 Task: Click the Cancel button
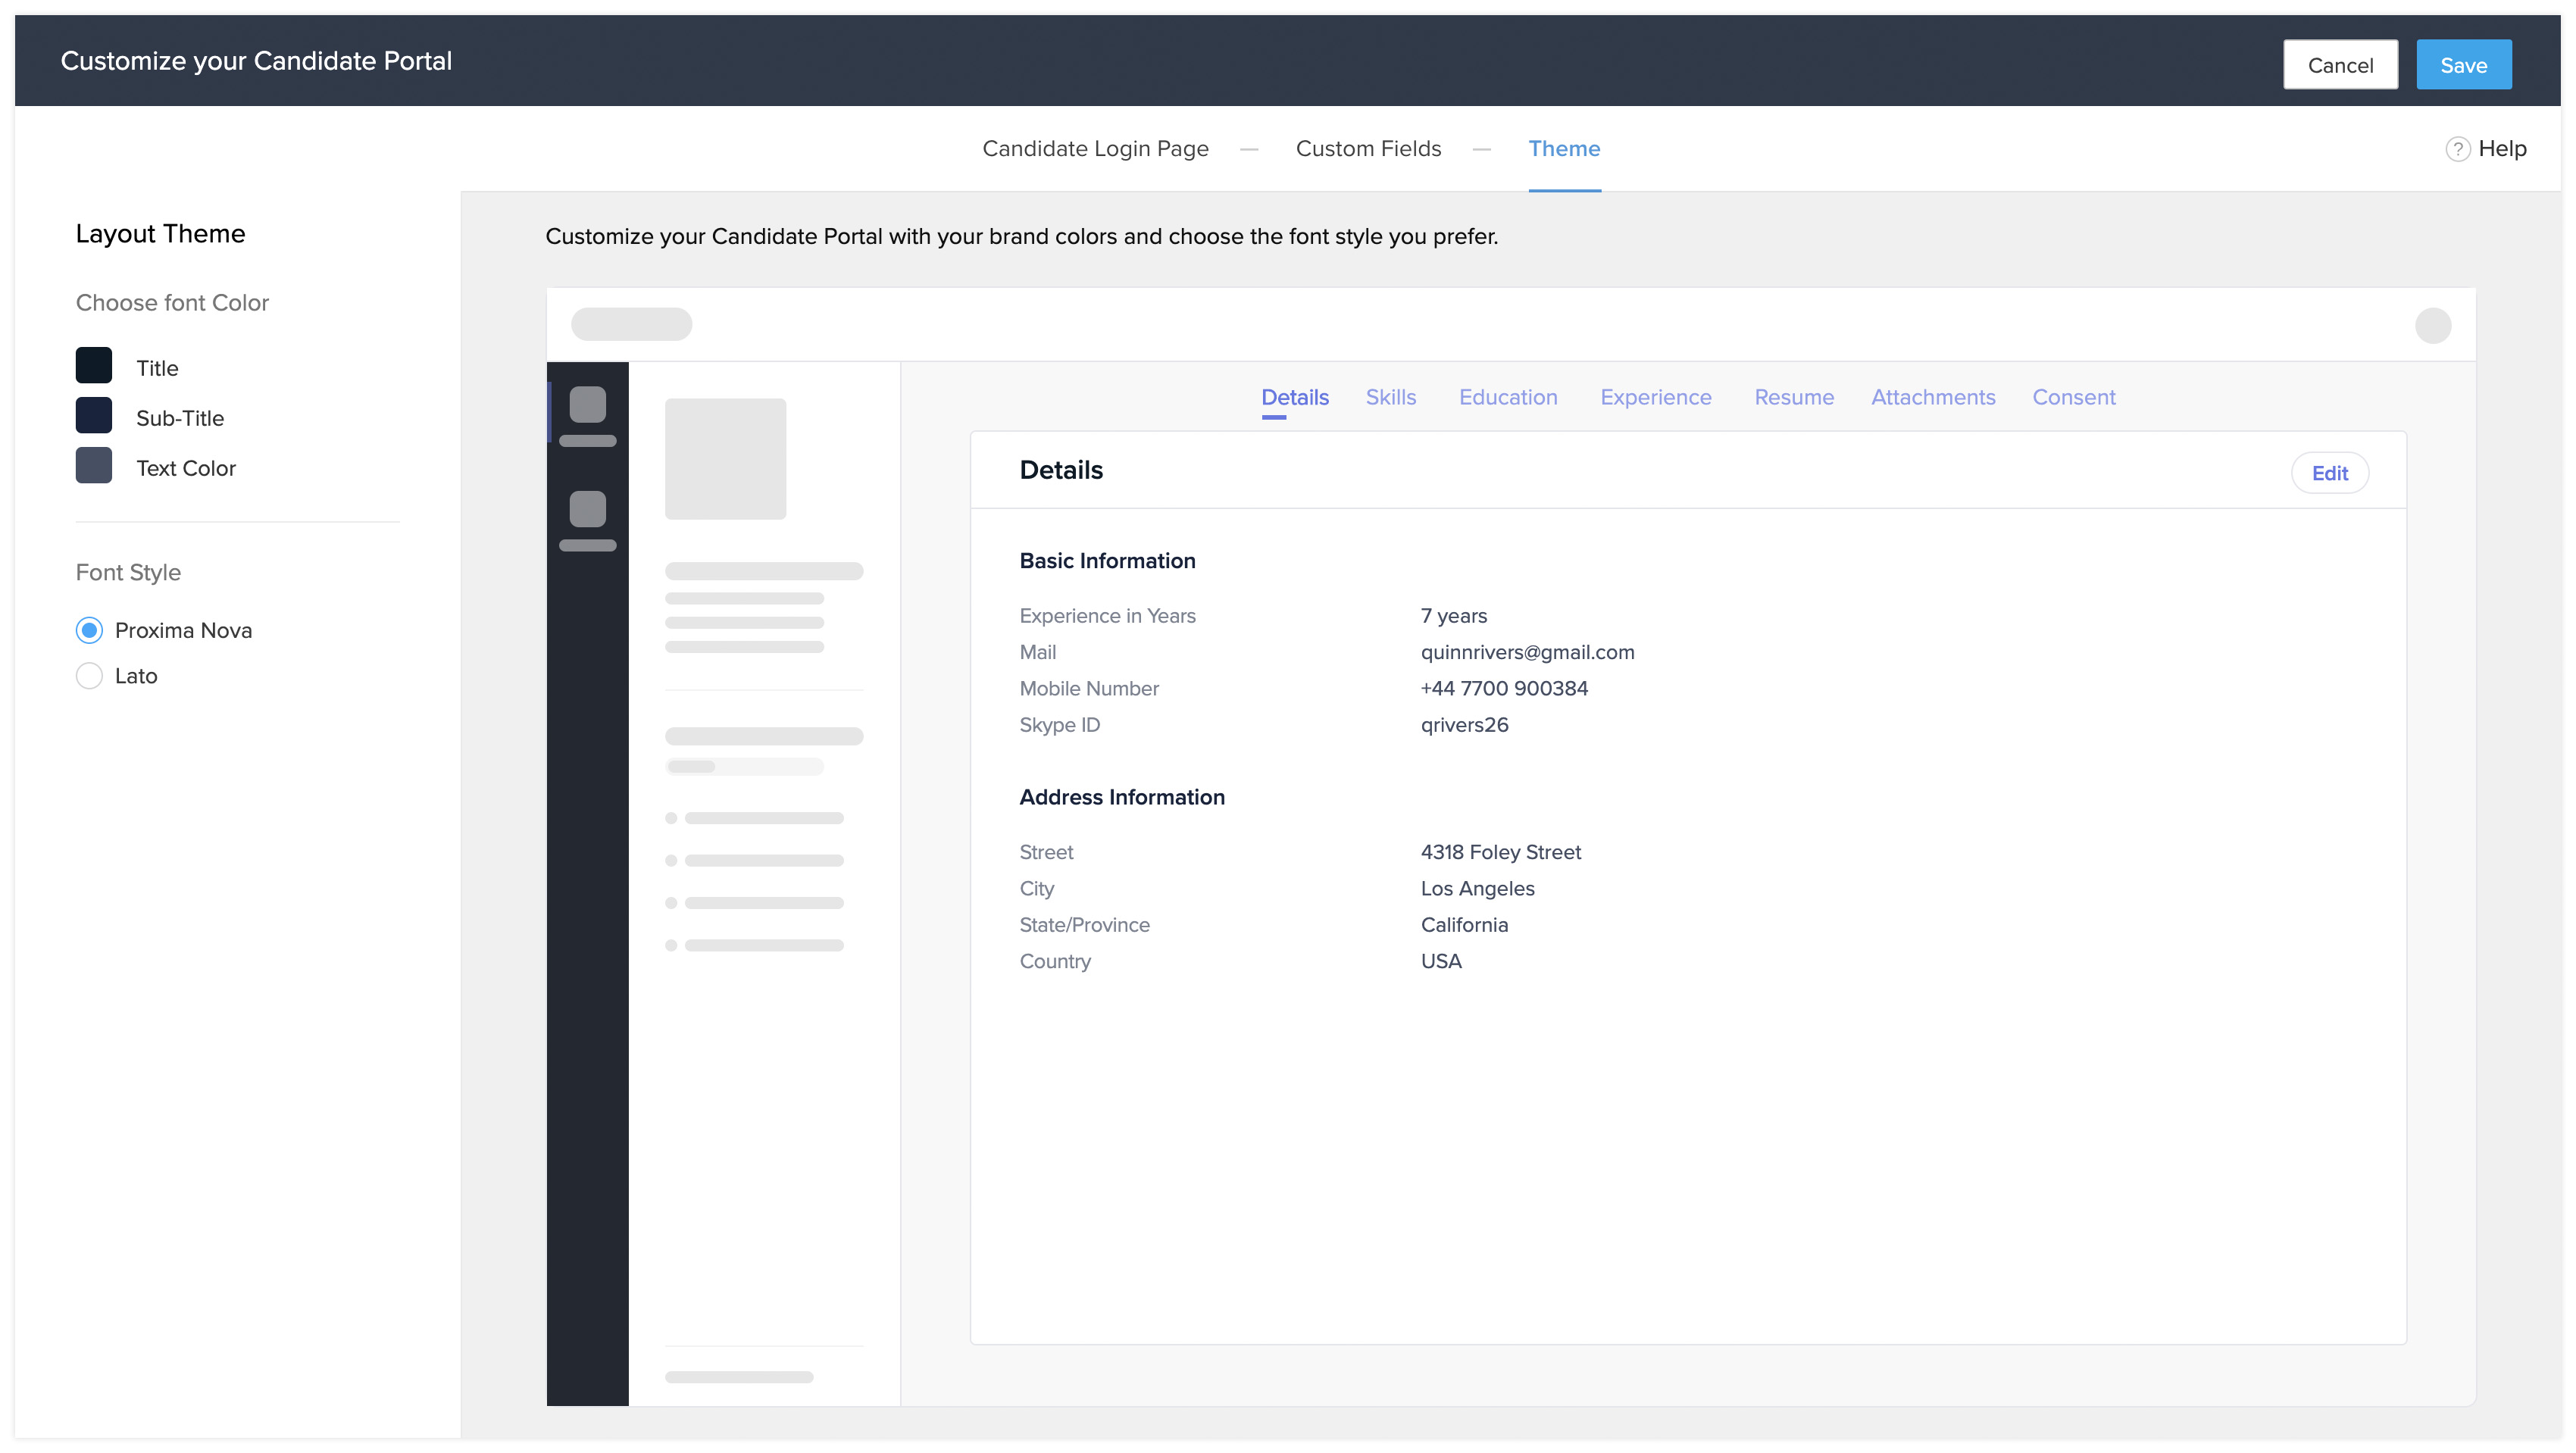[x=2339, y=65]
